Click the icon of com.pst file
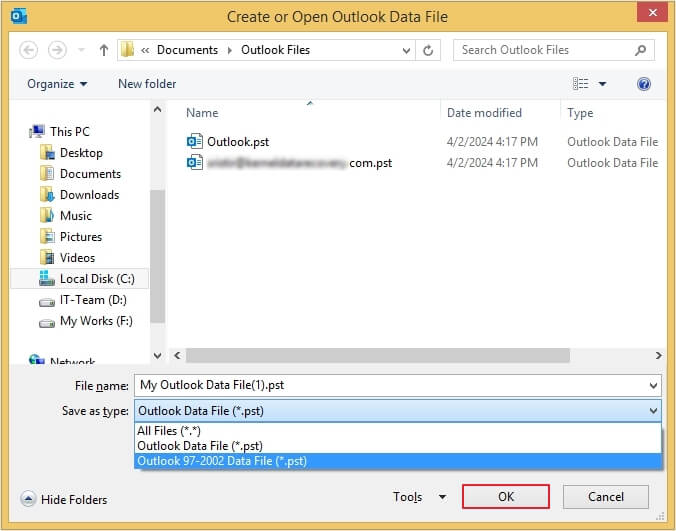Image resolution: width=676 pixels, height=531 pixels. click(x=195, y=162)
